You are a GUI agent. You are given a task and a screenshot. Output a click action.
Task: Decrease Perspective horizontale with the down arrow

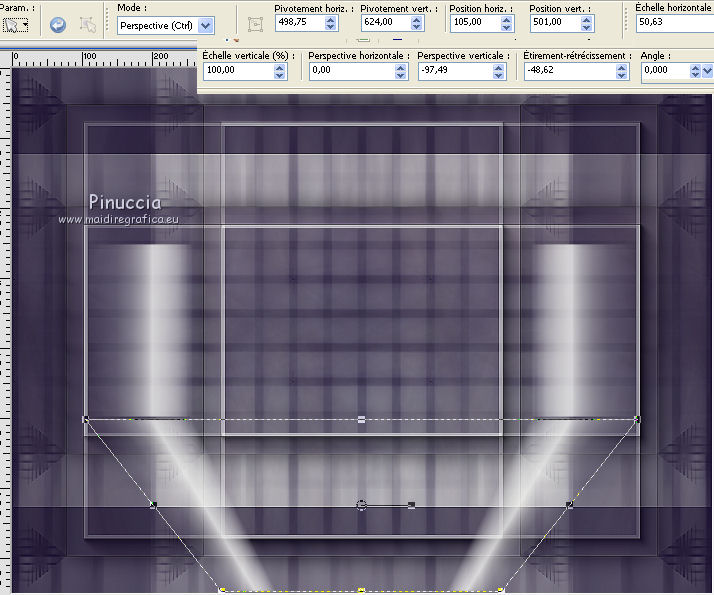(x=400, y=75)
